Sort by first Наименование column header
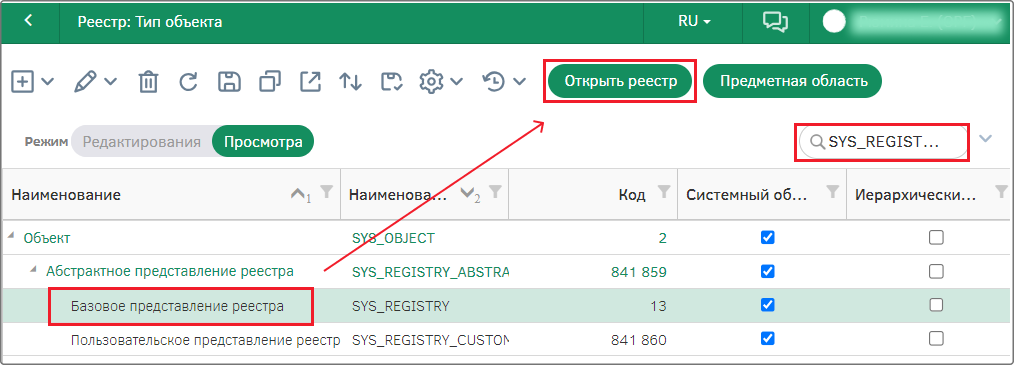The image size is (1014, 365). (67, 195)
